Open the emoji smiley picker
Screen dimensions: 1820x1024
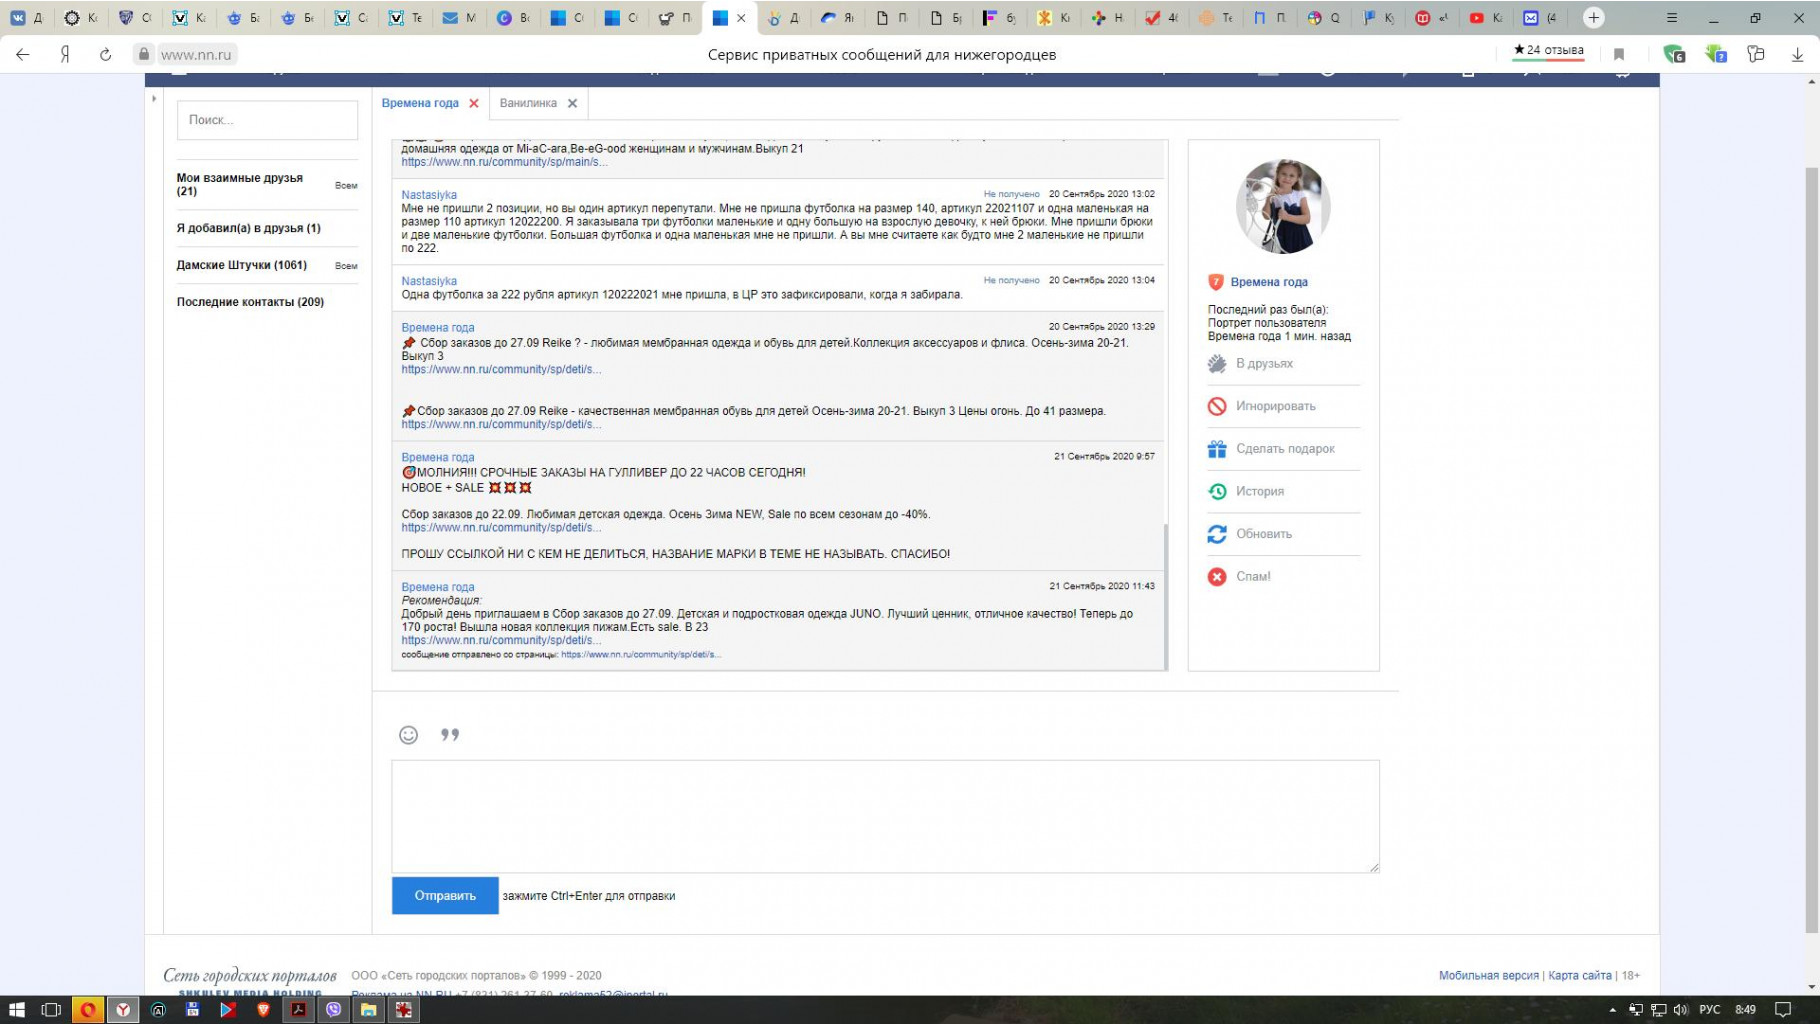click(x=408, y=735)
